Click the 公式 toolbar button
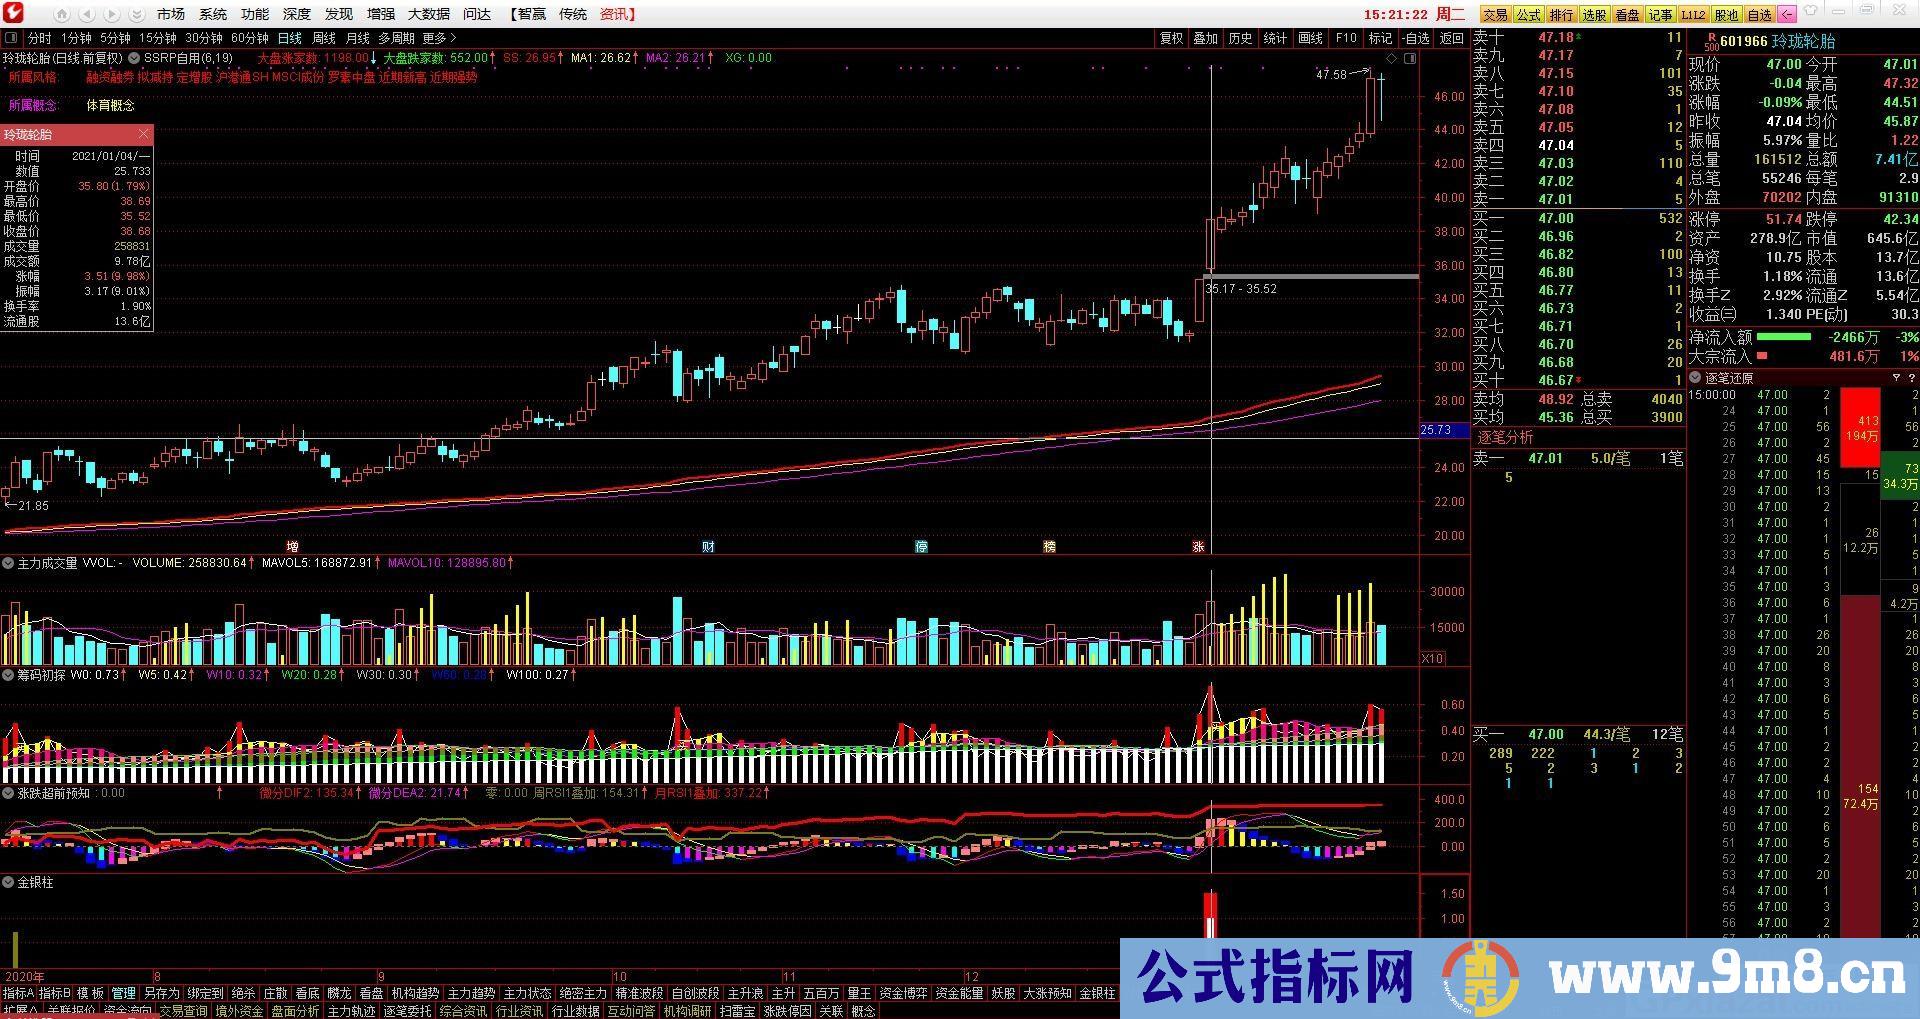This screenshot has height=1019, width=1920. pyautogui.click(x=1528, y=15)
